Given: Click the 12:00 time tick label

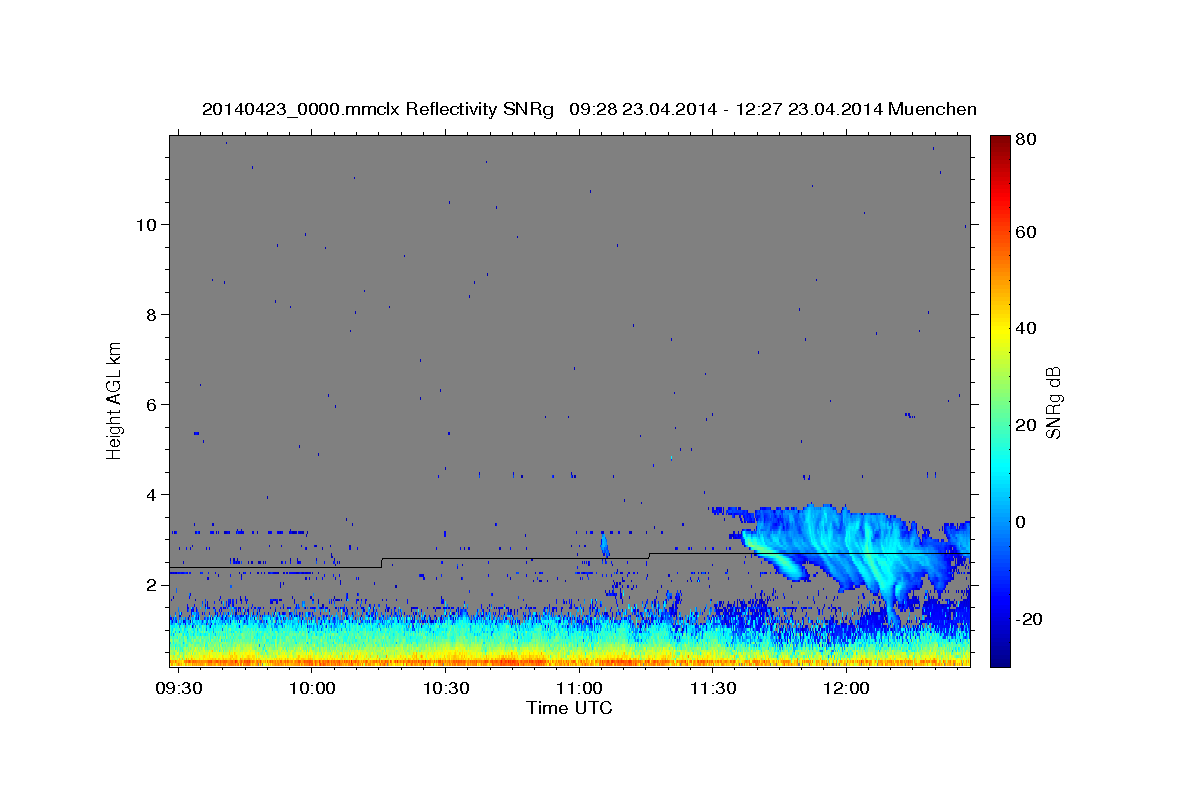Looking at the screenshot, I should 846,689.
